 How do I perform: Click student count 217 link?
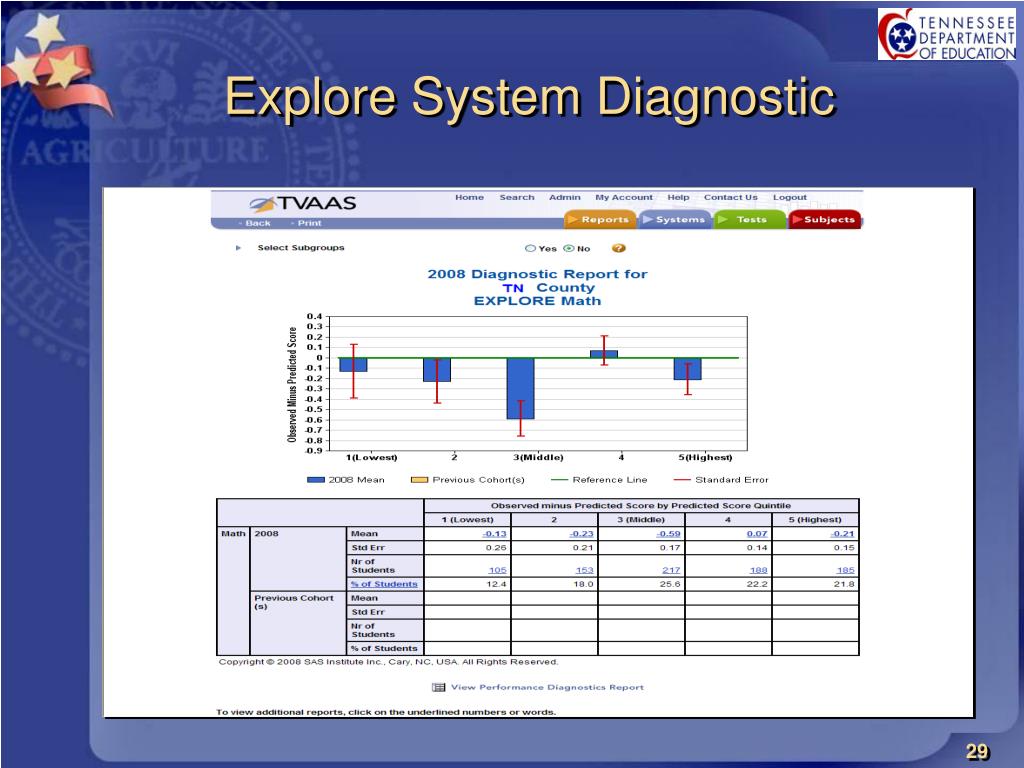click(671, 570)
